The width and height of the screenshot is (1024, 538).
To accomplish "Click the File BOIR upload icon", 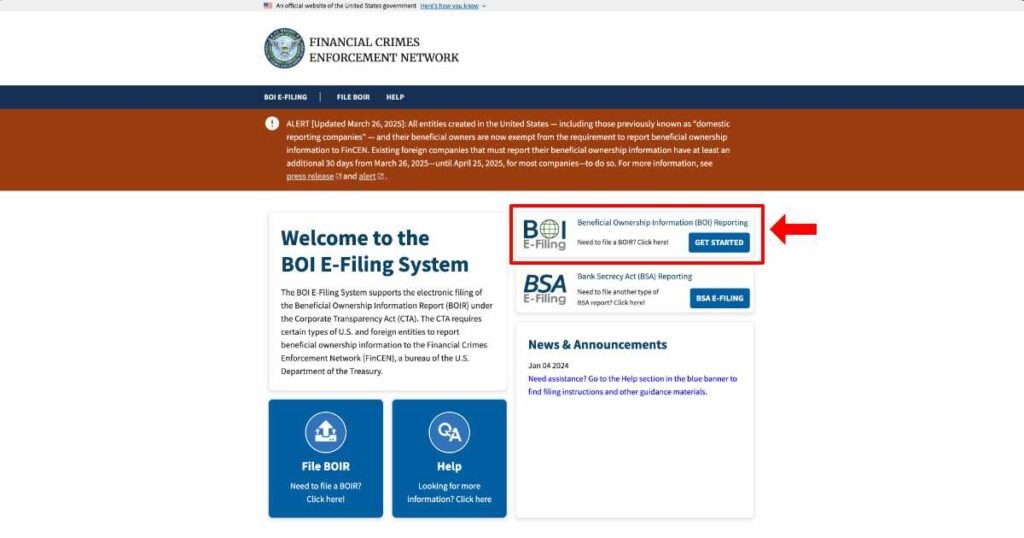I will pyautogui.click(x=325, y=432).
